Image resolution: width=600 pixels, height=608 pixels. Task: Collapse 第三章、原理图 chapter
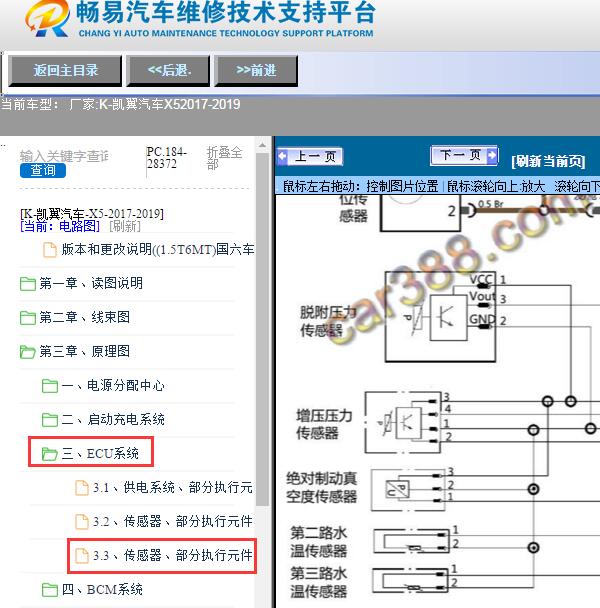coord(85,352)
